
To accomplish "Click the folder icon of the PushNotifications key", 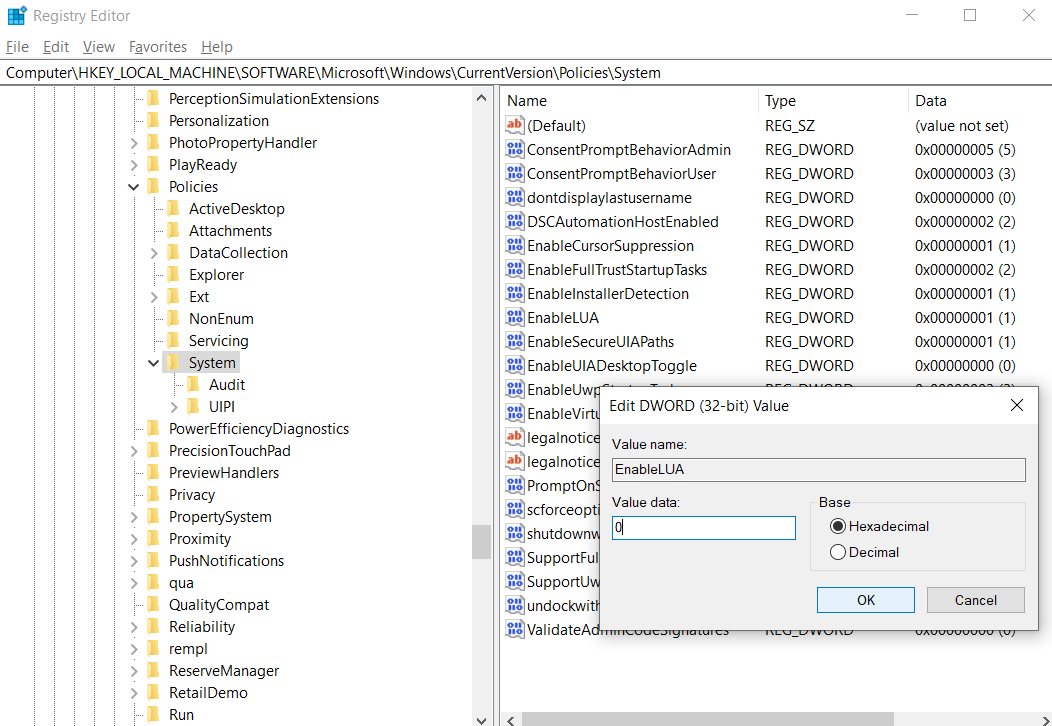I will tap(154, 560).
